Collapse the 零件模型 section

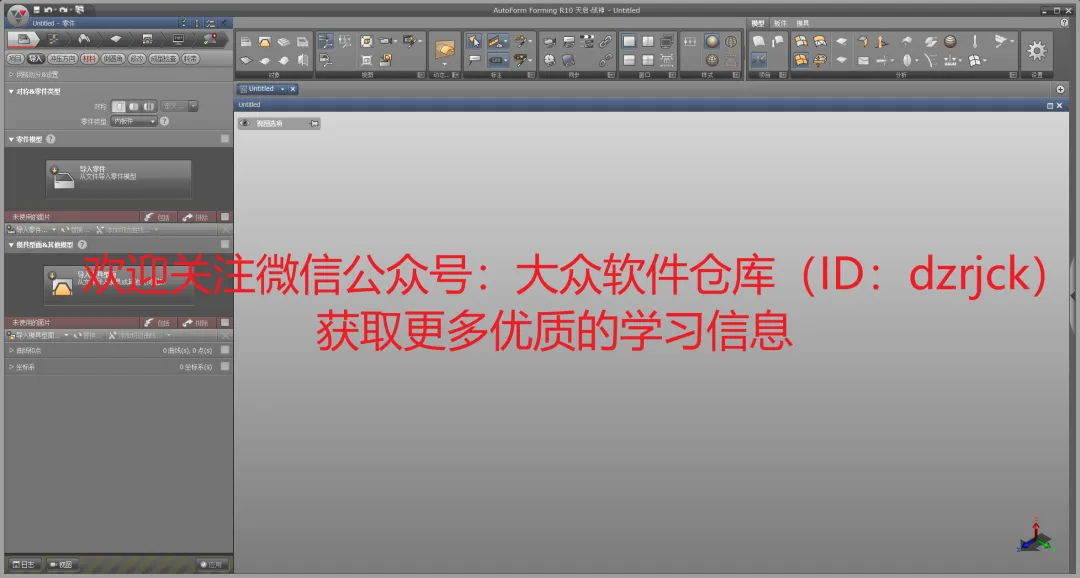11,139
